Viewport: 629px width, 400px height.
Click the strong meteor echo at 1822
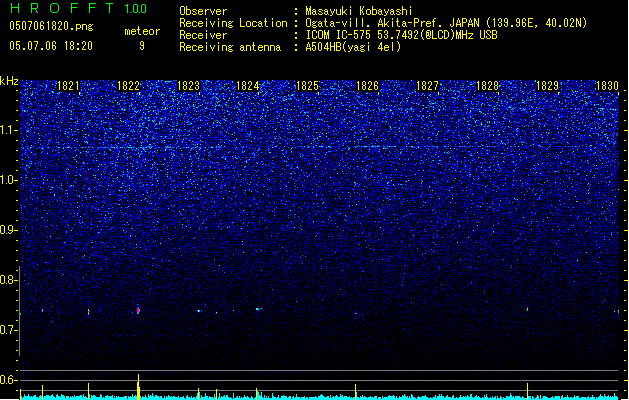pyautogui.click(x=138, y=310)
